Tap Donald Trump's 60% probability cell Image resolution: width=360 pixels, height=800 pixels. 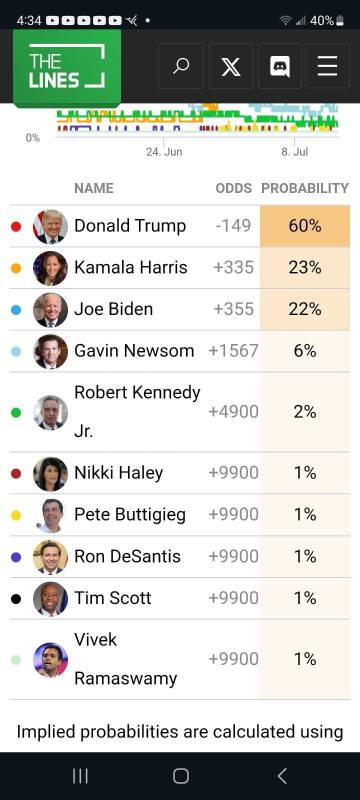[x=305, y=226]
